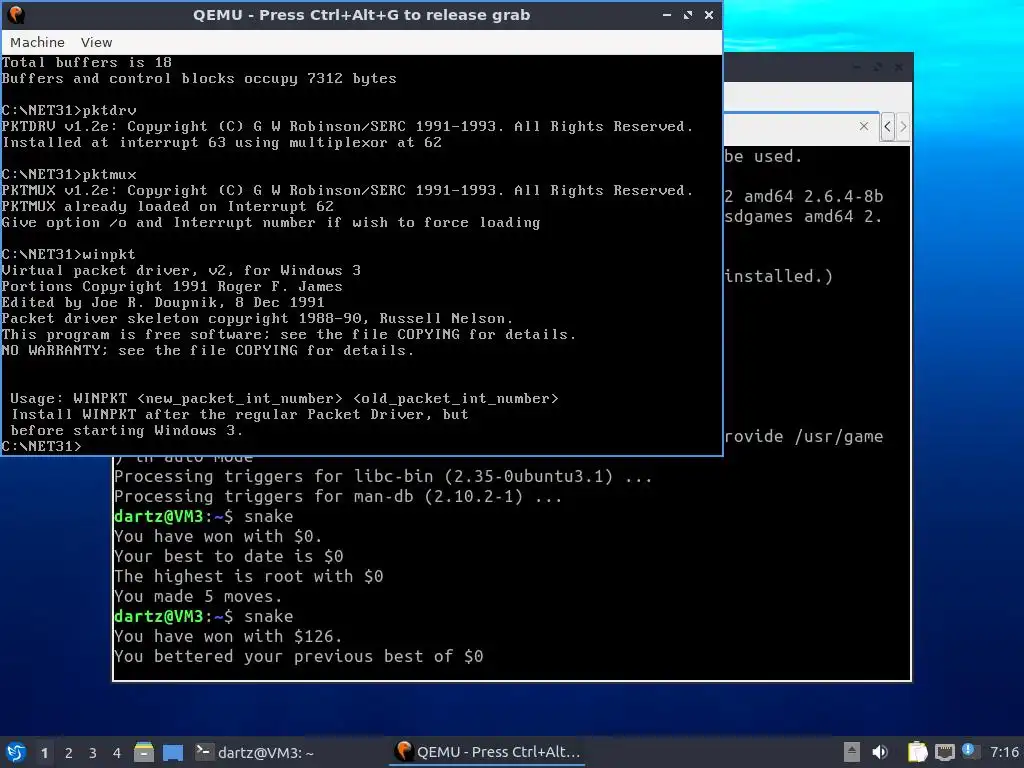Screen dimensions: 1024x768
Task: Click the 'Processing triggers for man-db' line
Action: pyautogui.click(x=338, y=496)
